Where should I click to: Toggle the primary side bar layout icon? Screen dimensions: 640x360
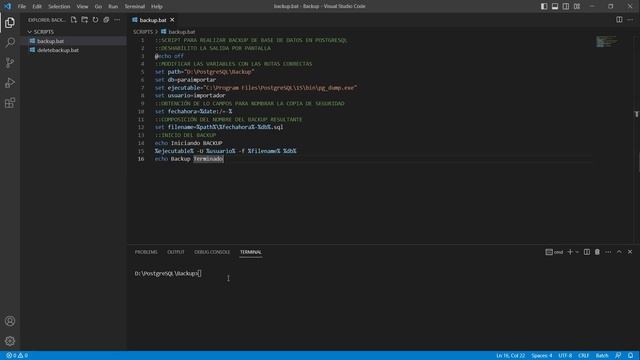(x=544, y=6)
